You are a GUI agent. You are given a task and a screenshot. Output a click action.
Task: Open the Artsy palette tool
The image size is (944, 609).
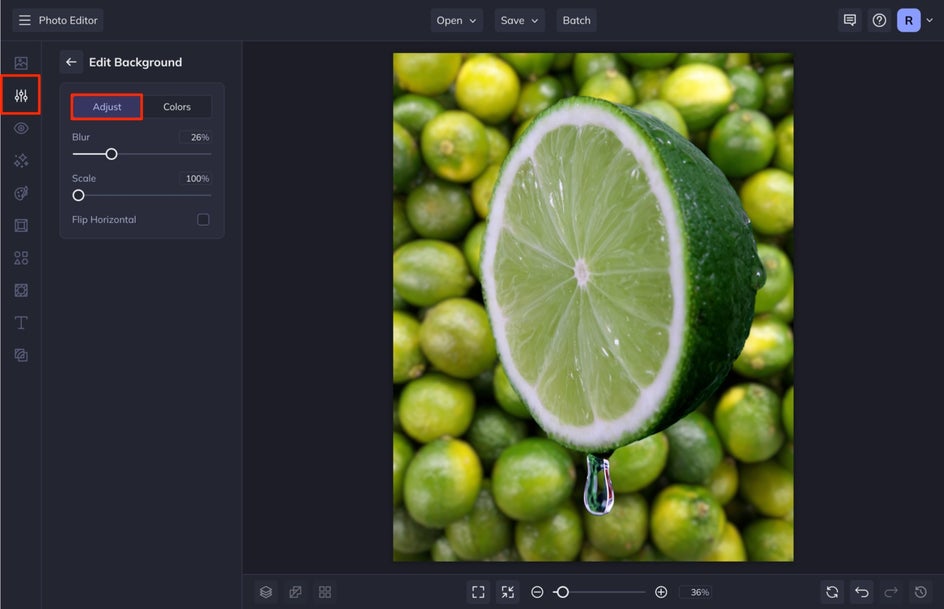tap(21, 193)
